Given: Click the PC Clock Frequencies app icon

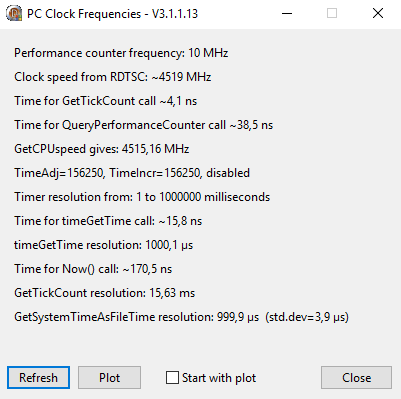Looking at the screenshot, I should 14,14.
